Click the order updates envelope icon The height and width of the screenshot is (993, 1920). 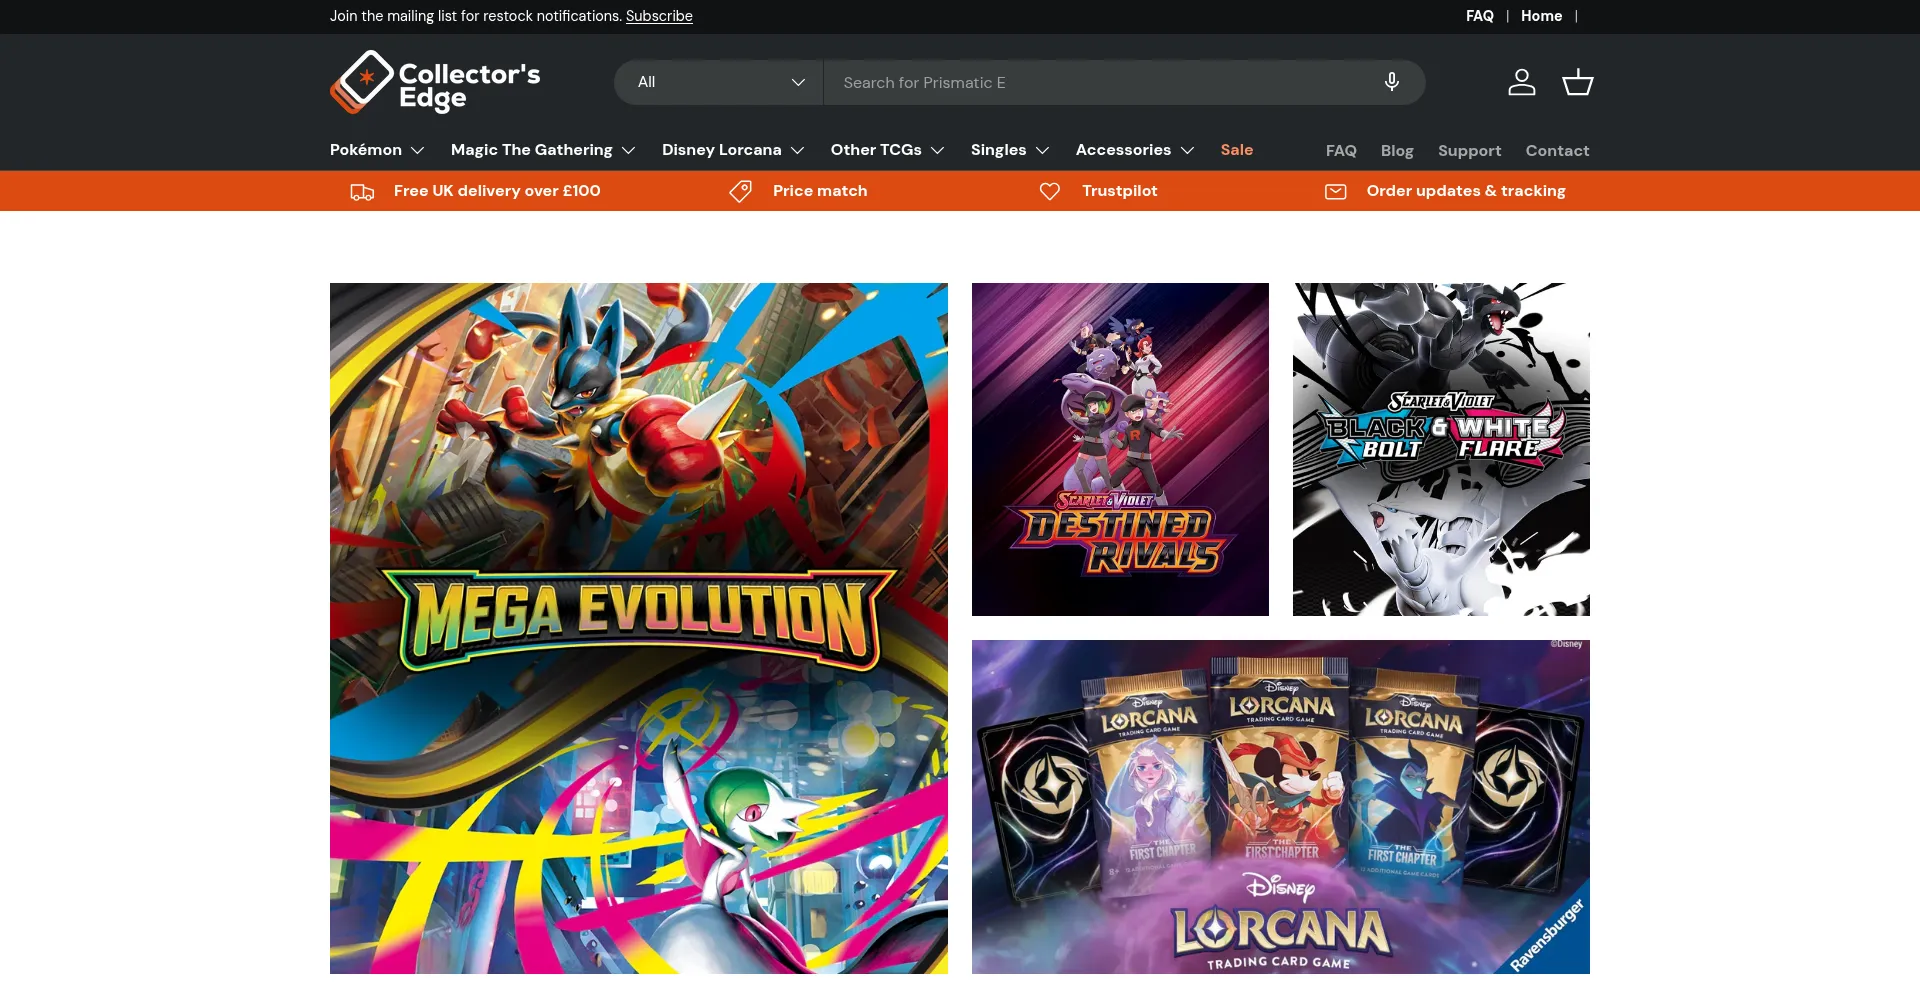pos(1335,192)
